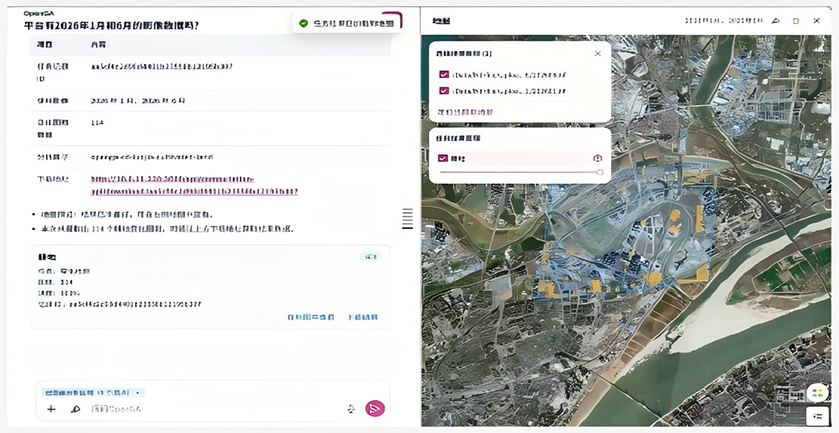Click the locate icon on the result layer row
839x433 pixels.
pyautogui.click(x=598, y=158)
